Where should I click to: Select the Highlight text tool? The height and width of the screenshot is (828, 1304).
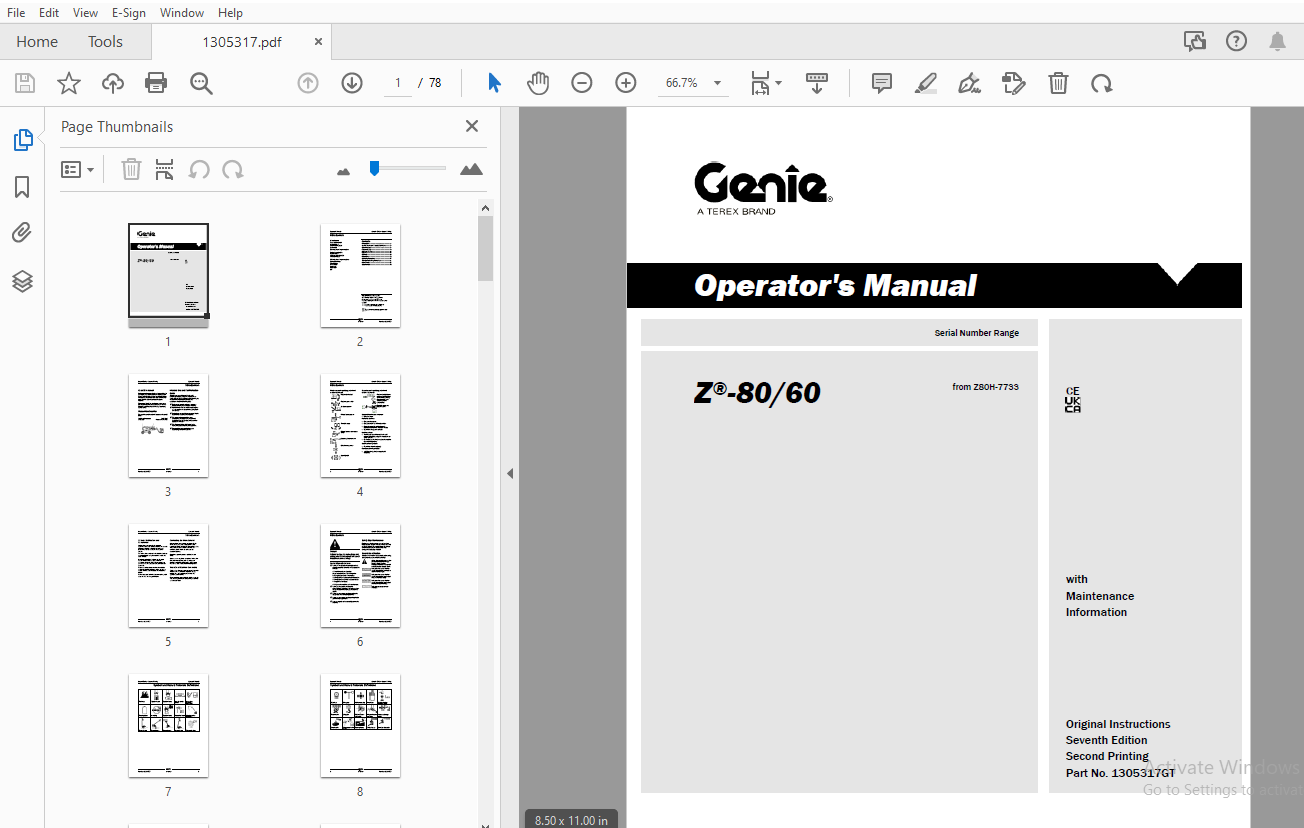[926, 83]
